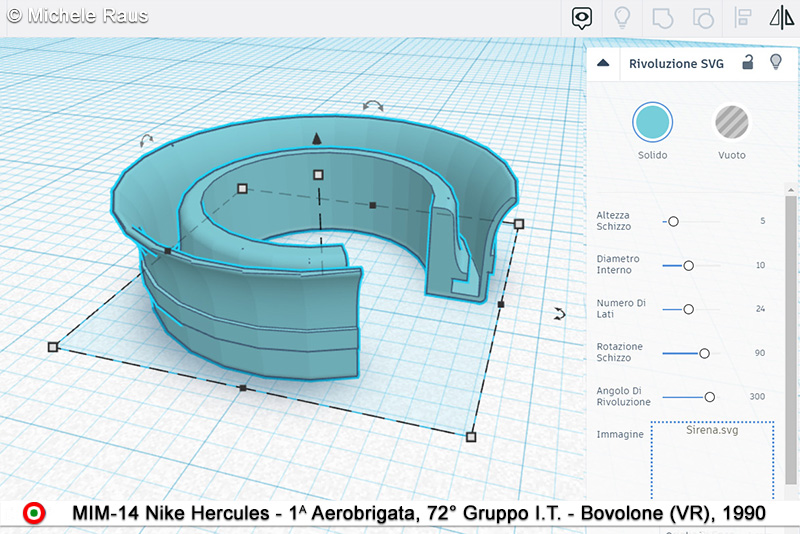The image size is (800, 534).
Task: Click the Altezza Schizzo value 5
Action: pyautogui.click(x=762, y=221)
